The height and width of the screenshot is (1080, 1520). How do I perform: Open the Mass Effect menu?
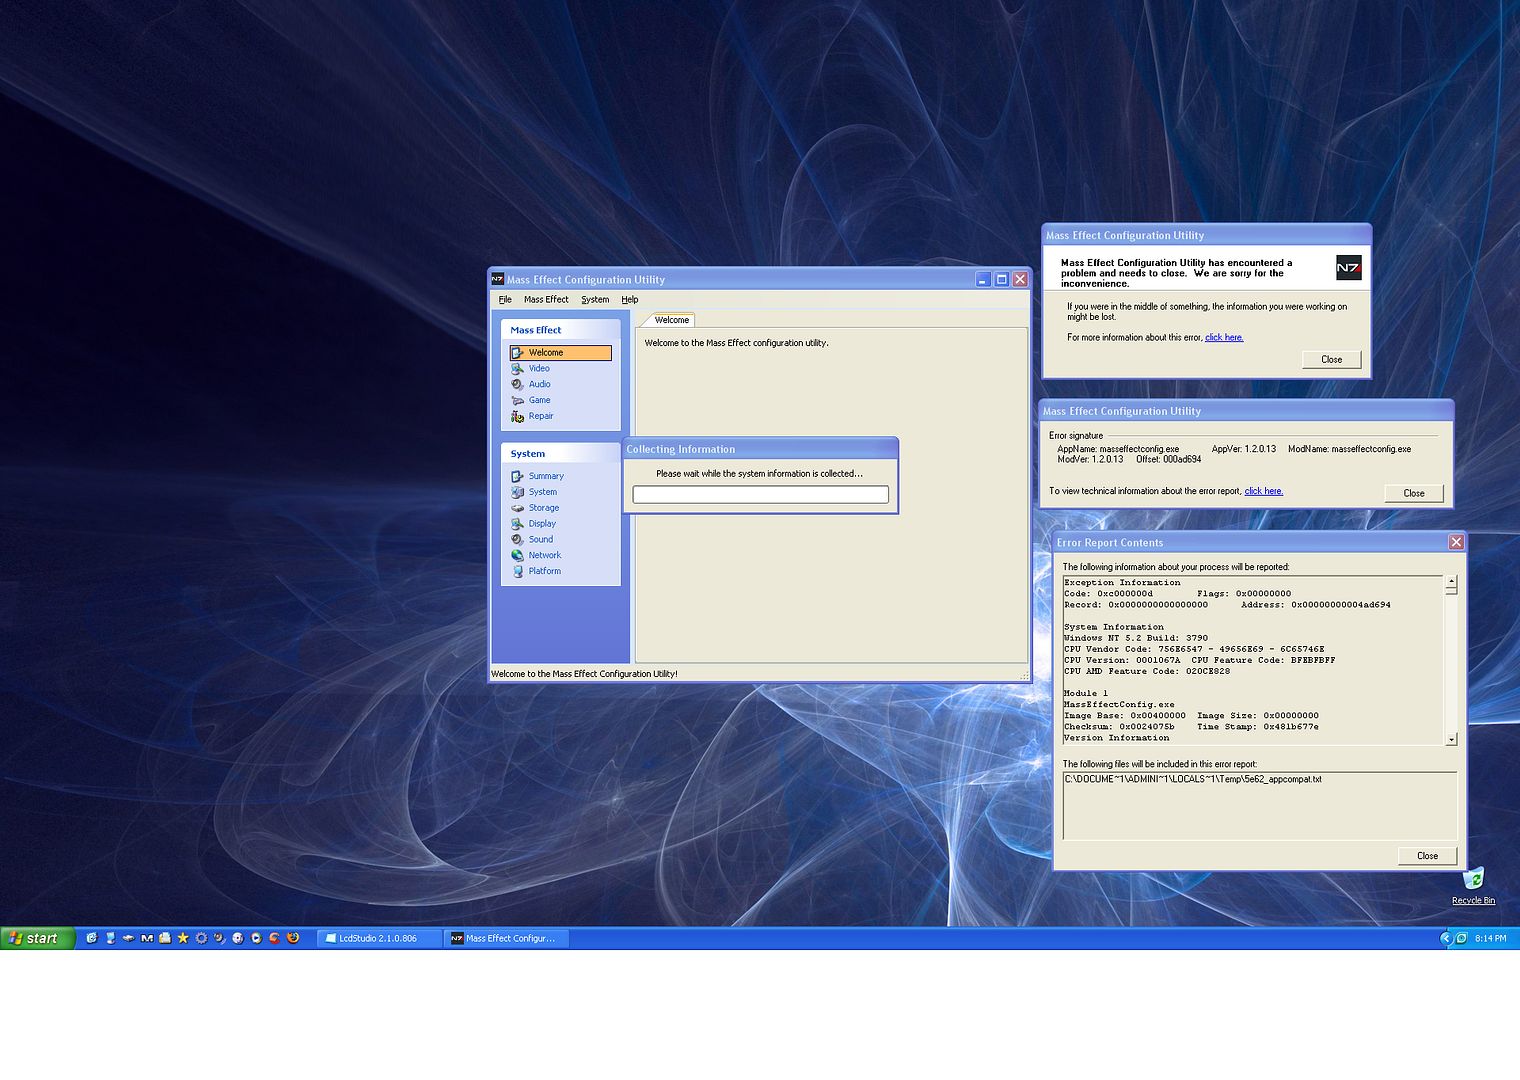[x=546, y=299]
